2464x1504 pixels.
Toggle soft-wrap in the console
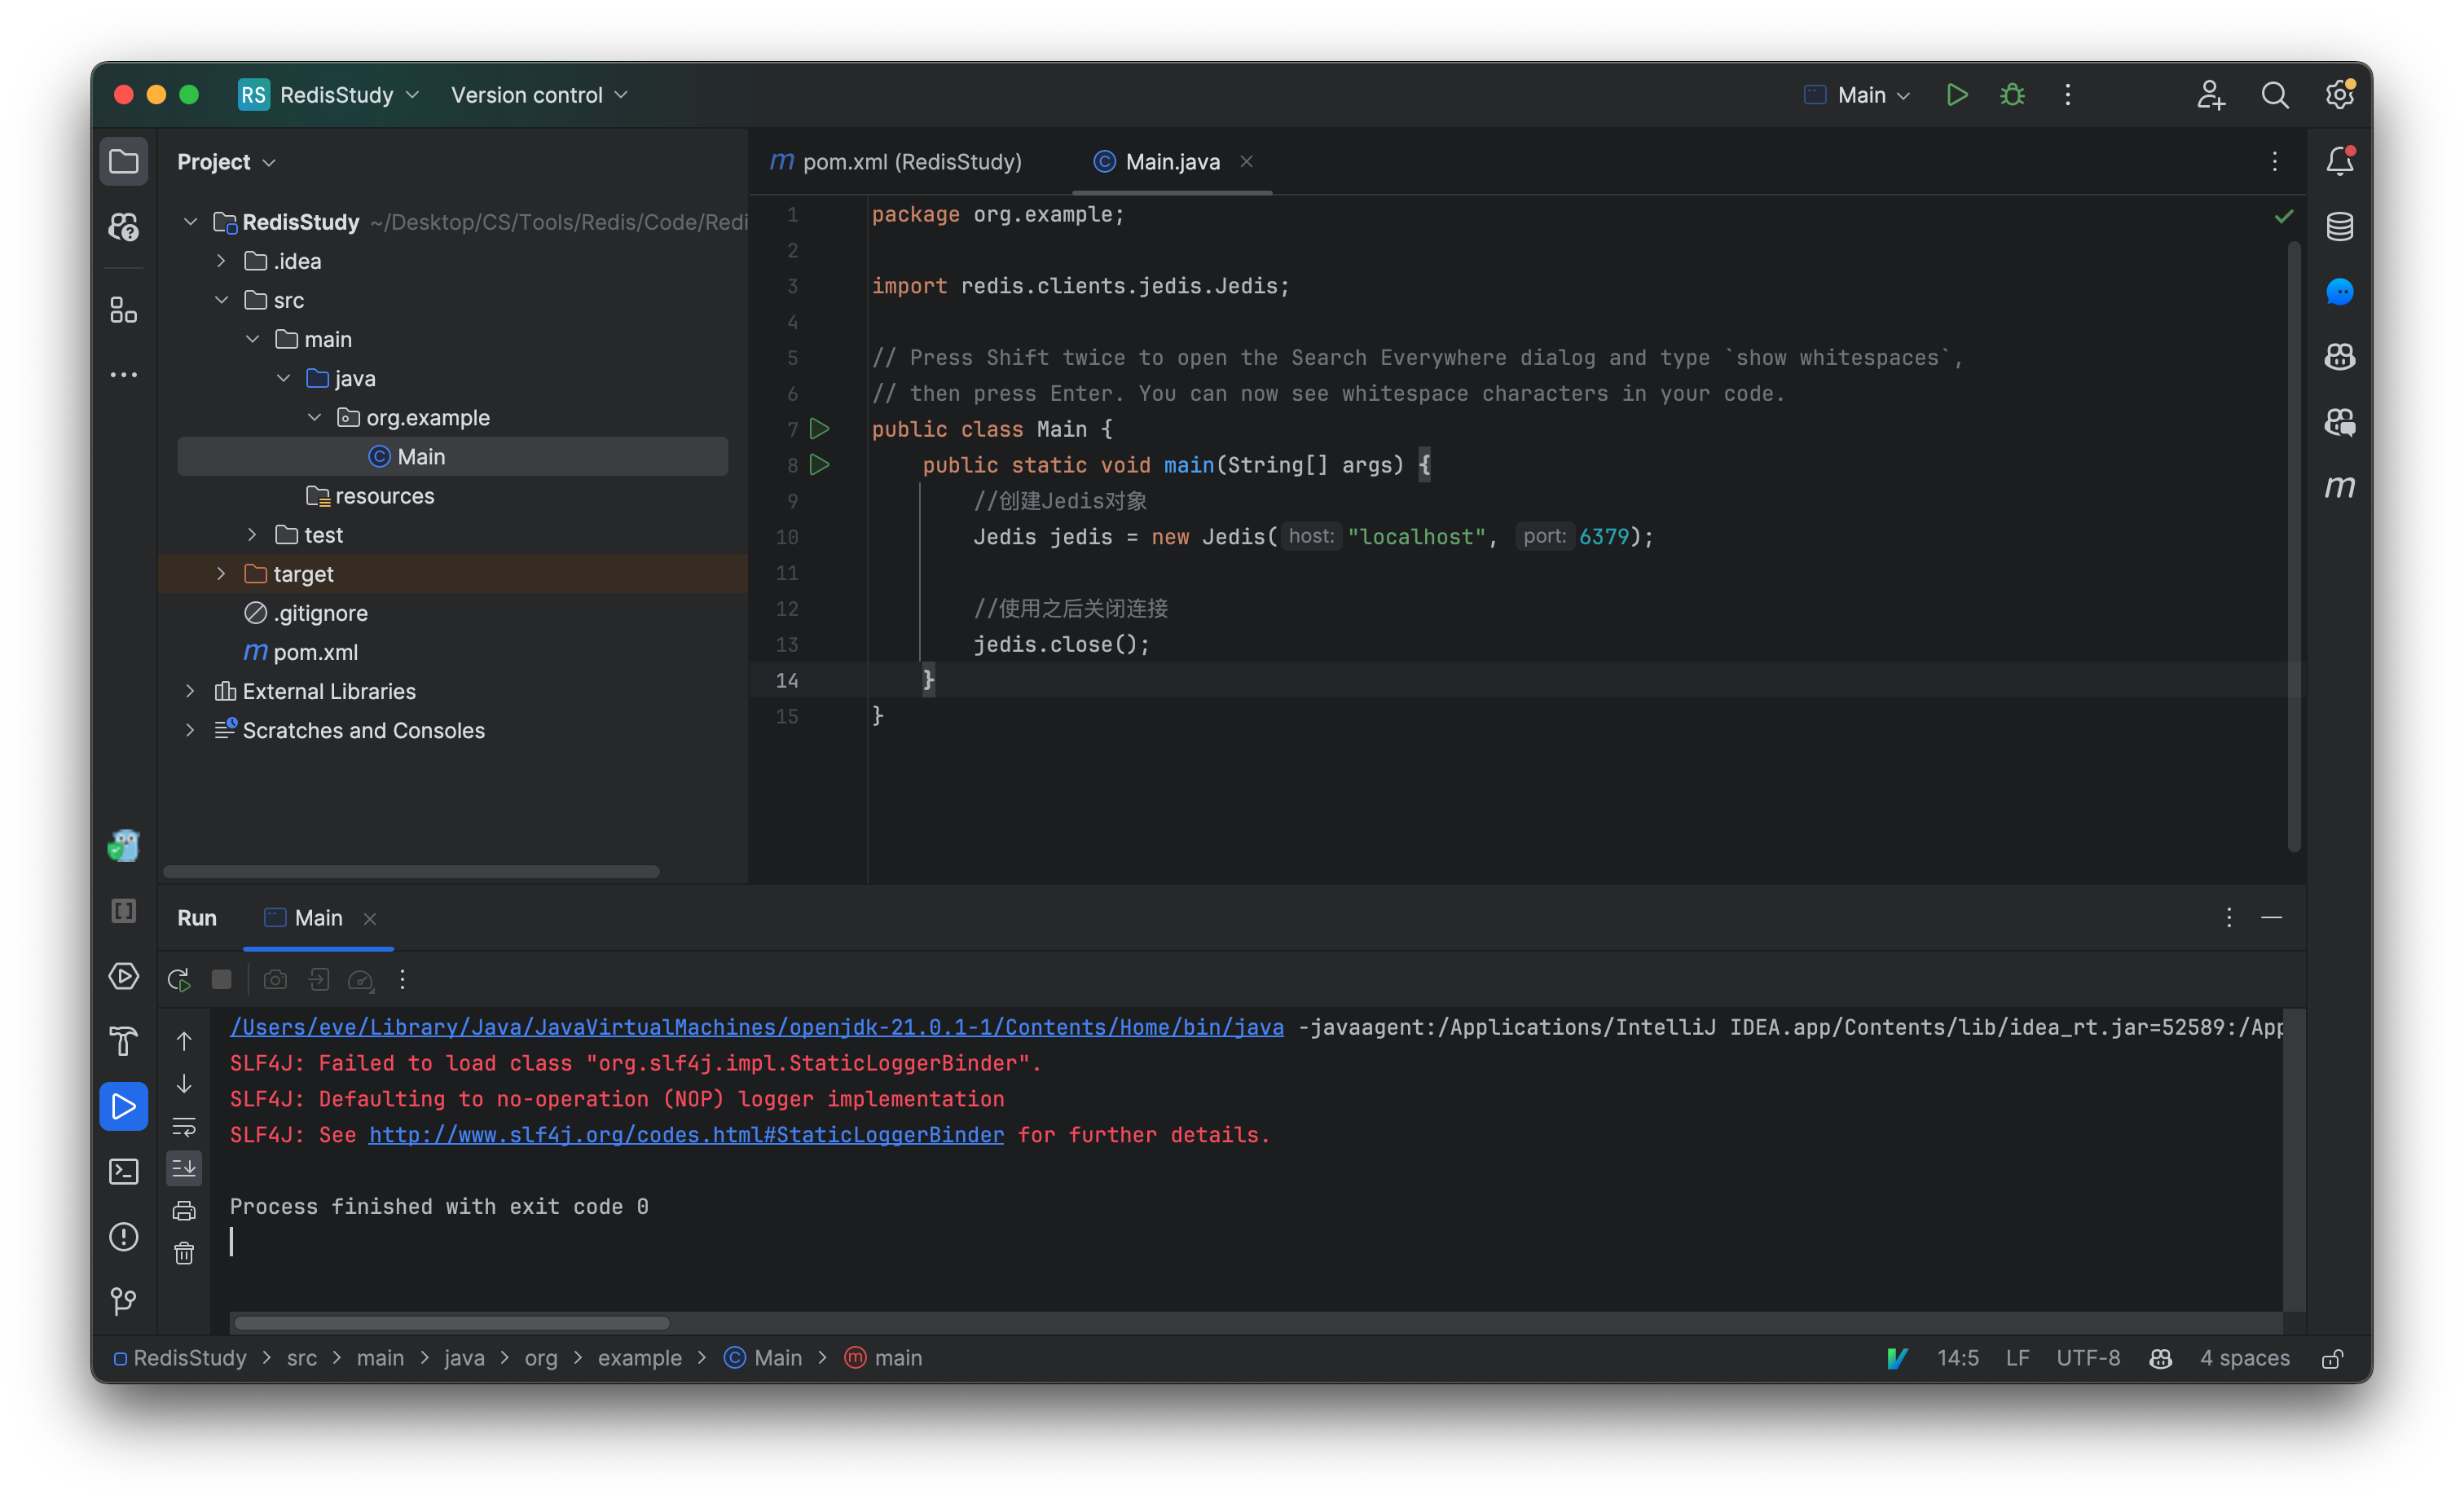tap(184, 1126)
